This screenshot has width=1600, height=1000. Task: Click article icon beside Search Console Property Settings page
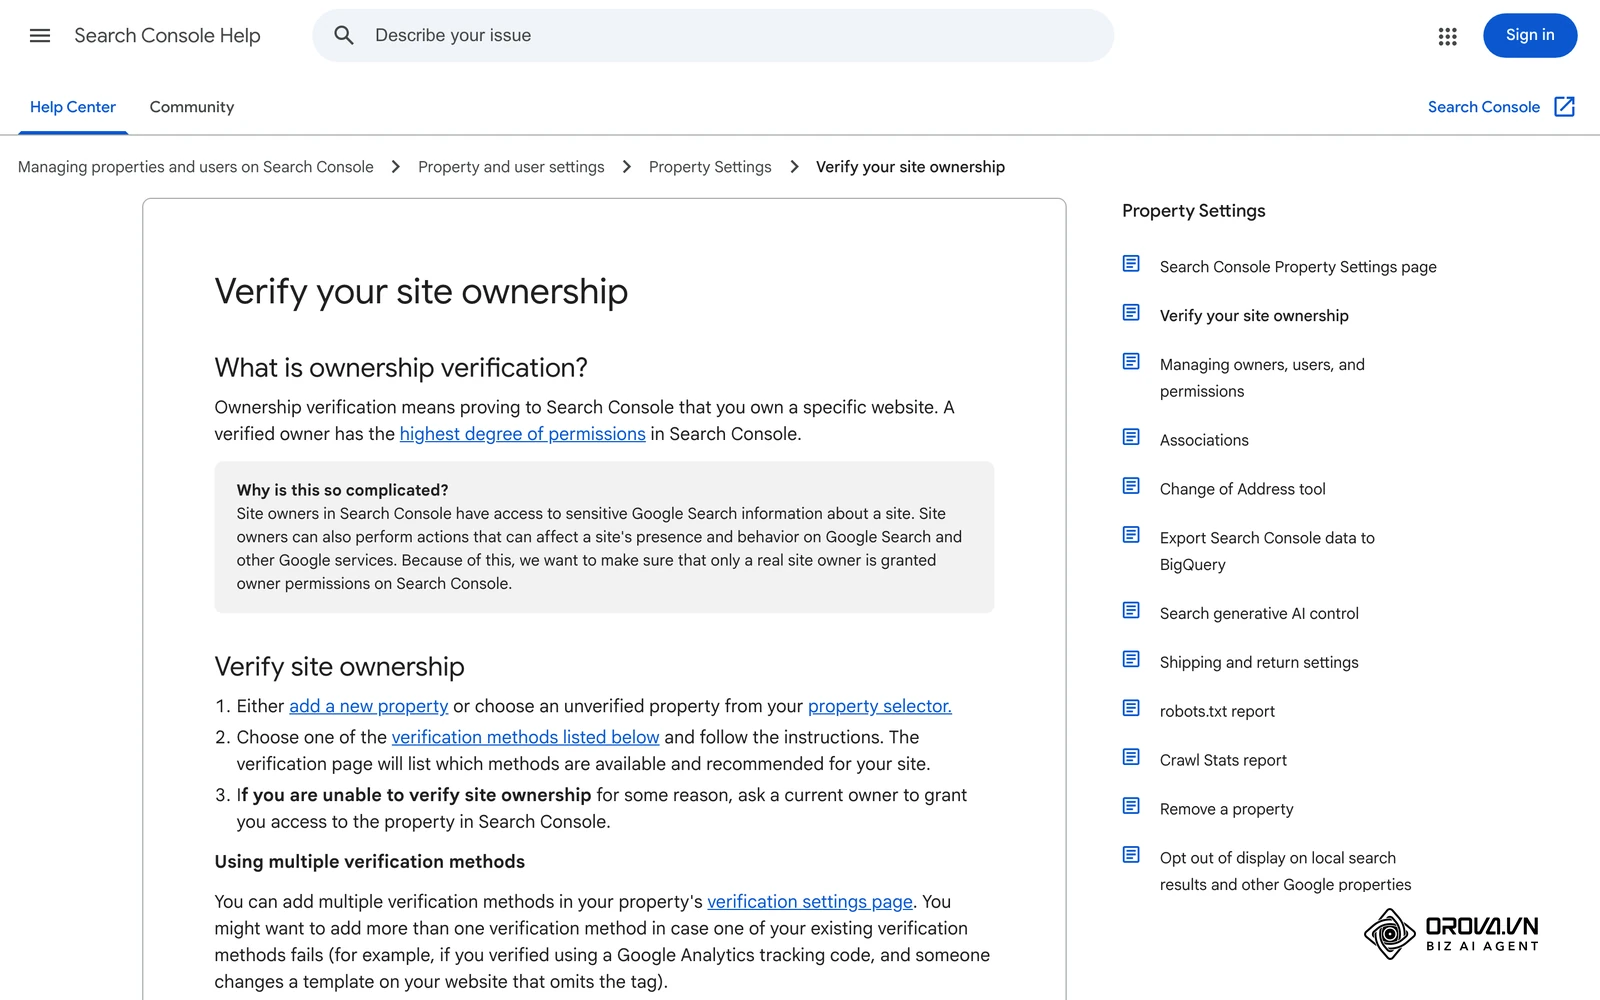tap(1131, 264)
